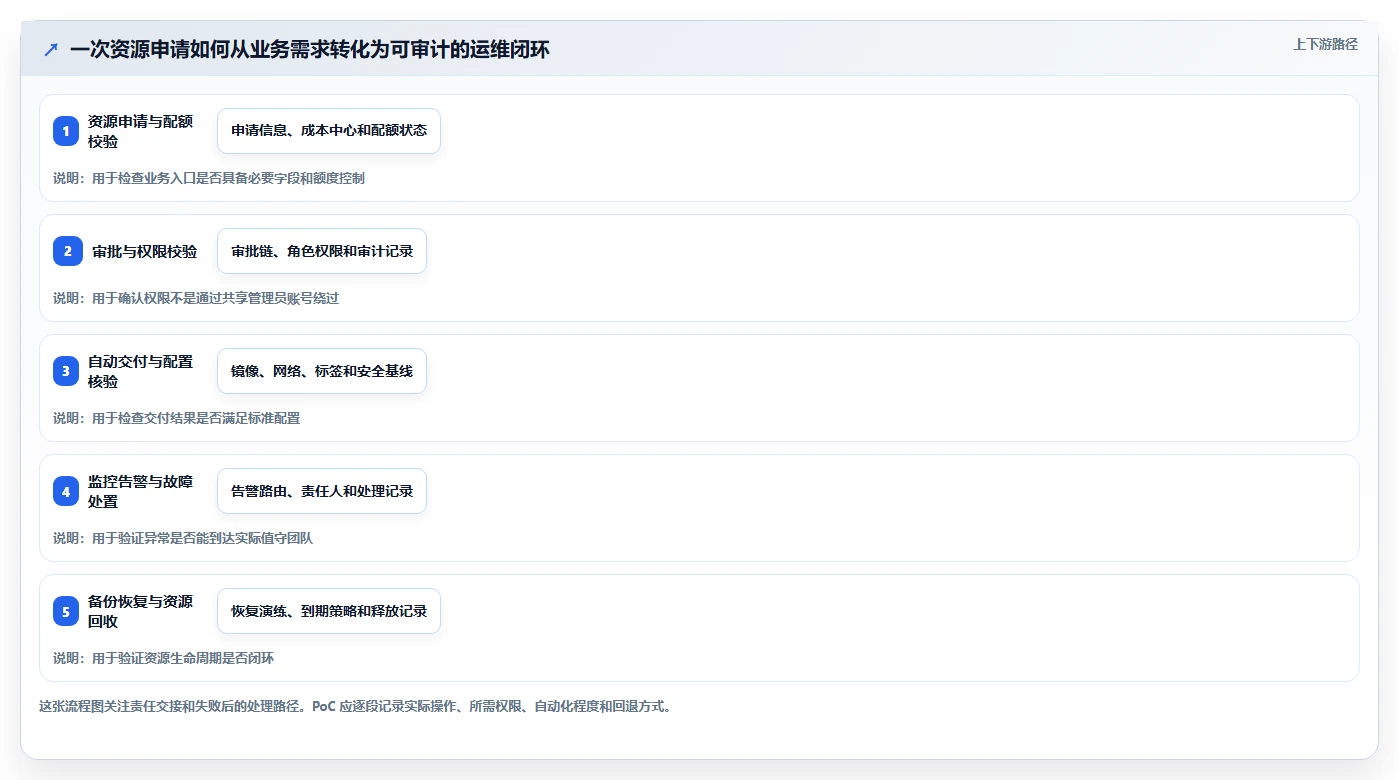Image resolution: width=1399 pixels, height=780 pixels.
Task: Select step number 3 badge
Action: point(66,371)
